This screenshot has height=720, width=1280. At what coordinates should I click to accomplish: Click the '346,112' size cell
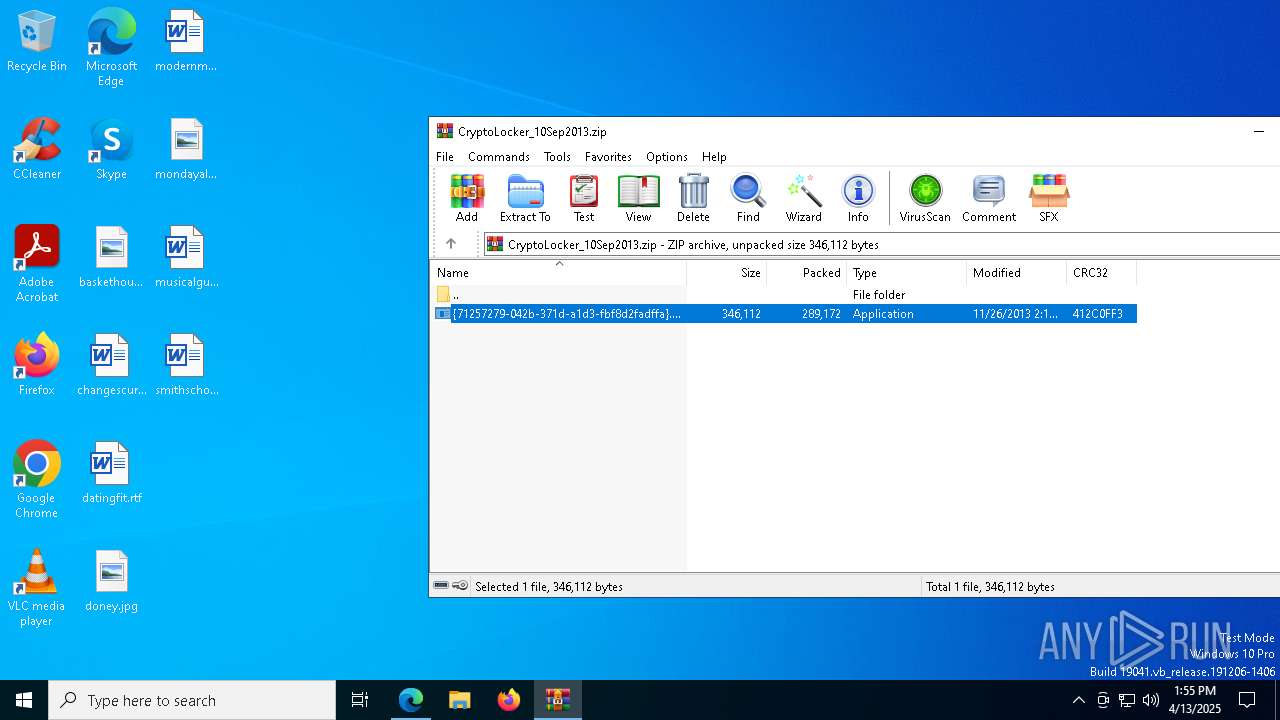[741, 314]
